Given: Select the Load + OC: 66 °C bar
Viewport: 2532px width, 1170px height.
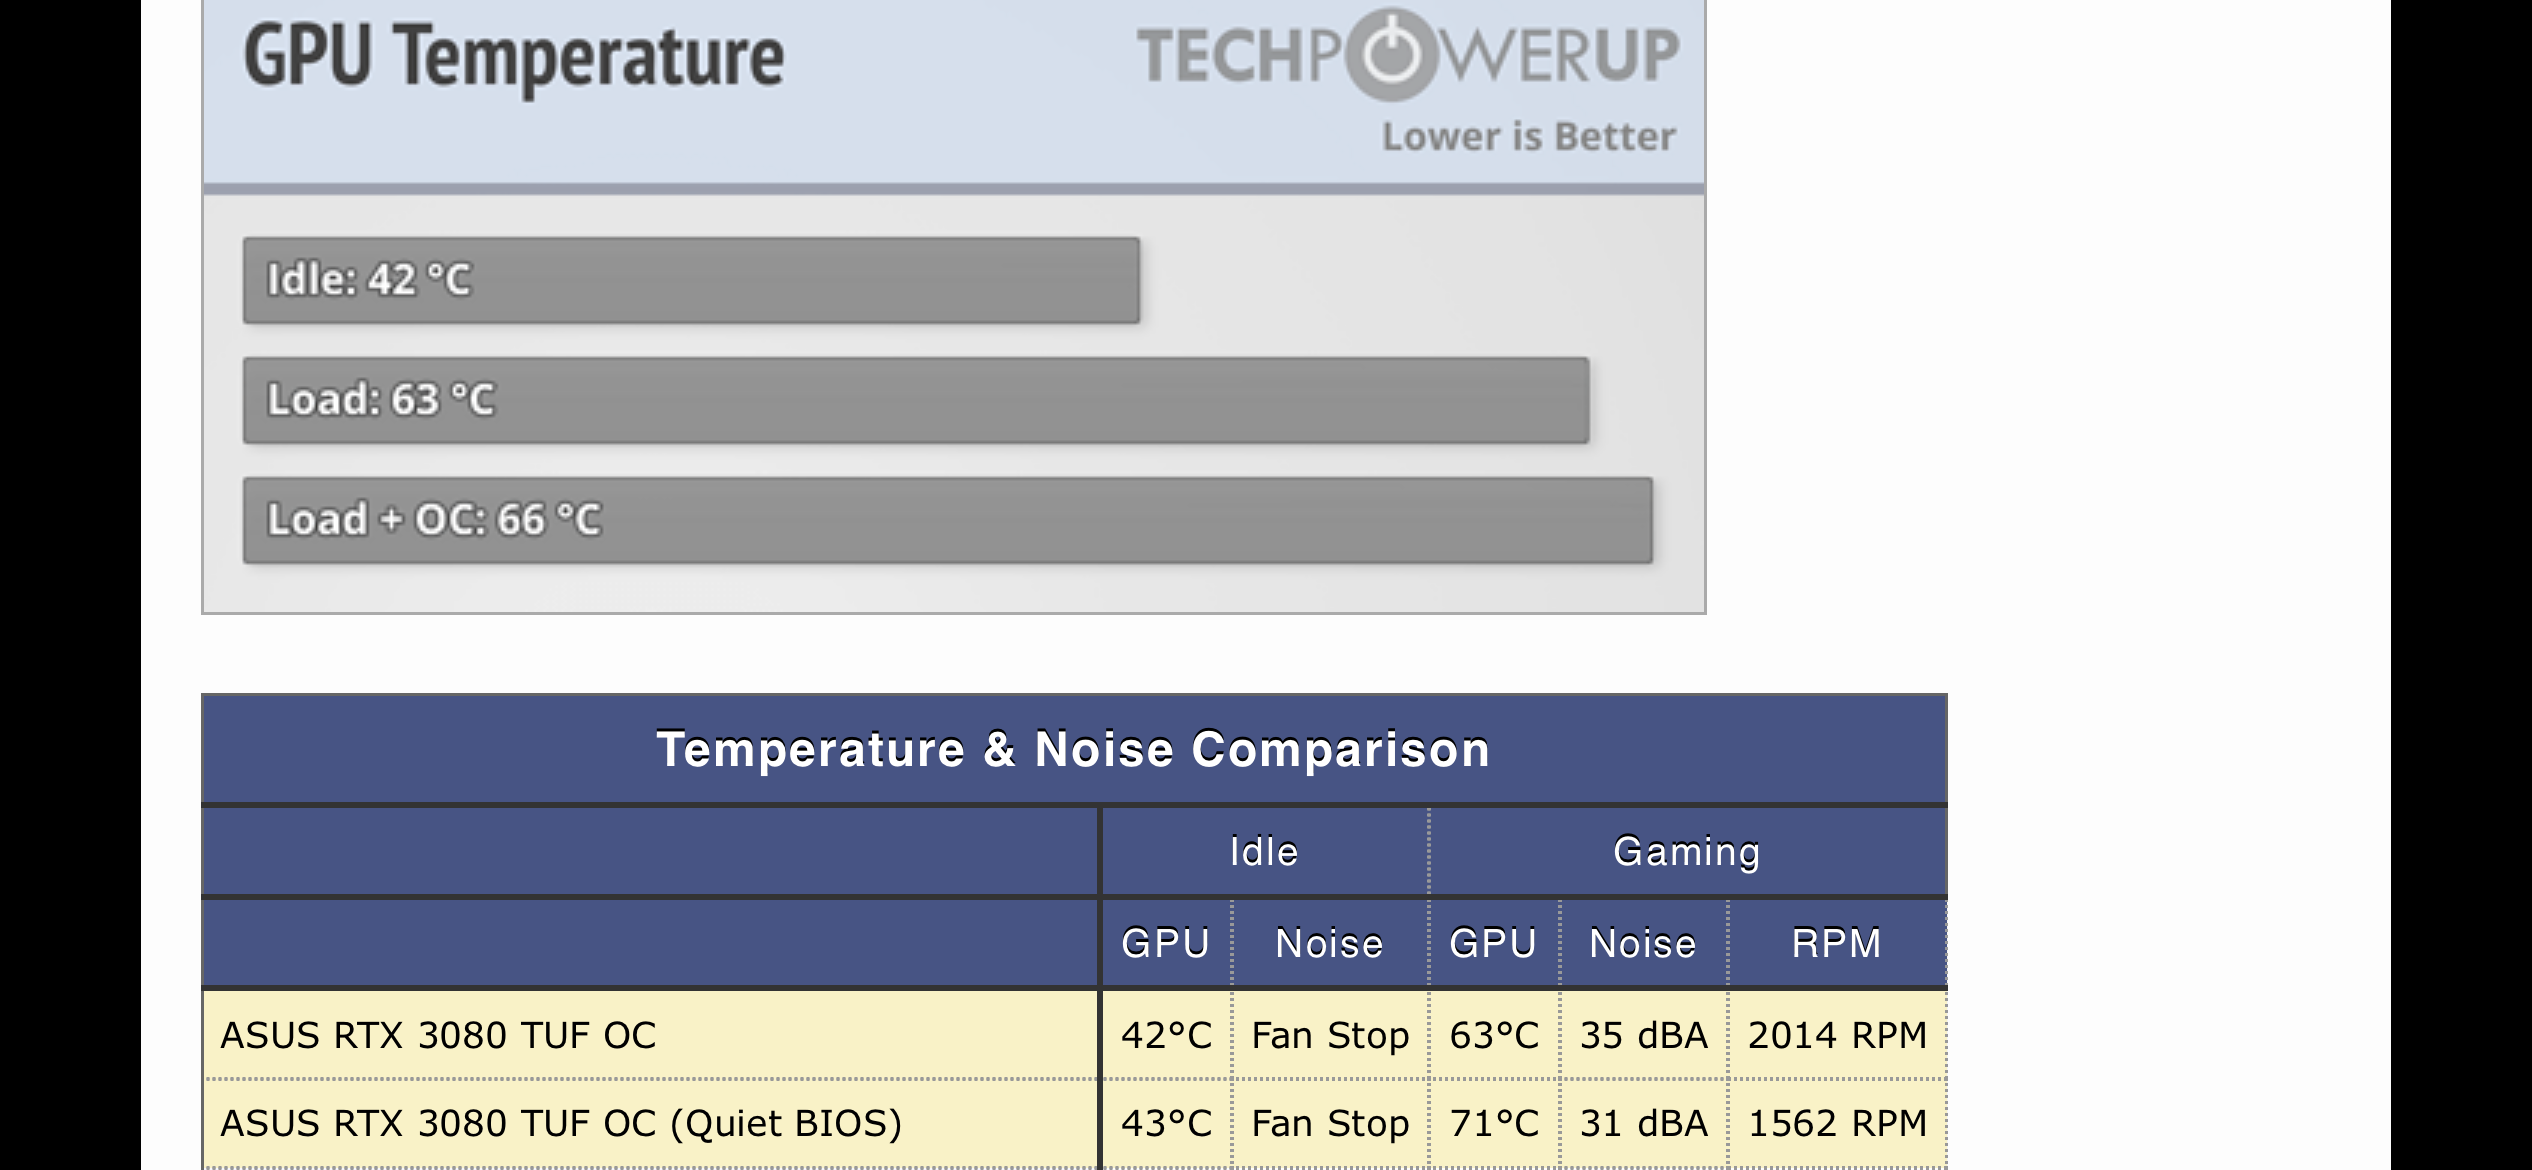Looking at the screenshot, I should tap(947, 520).
